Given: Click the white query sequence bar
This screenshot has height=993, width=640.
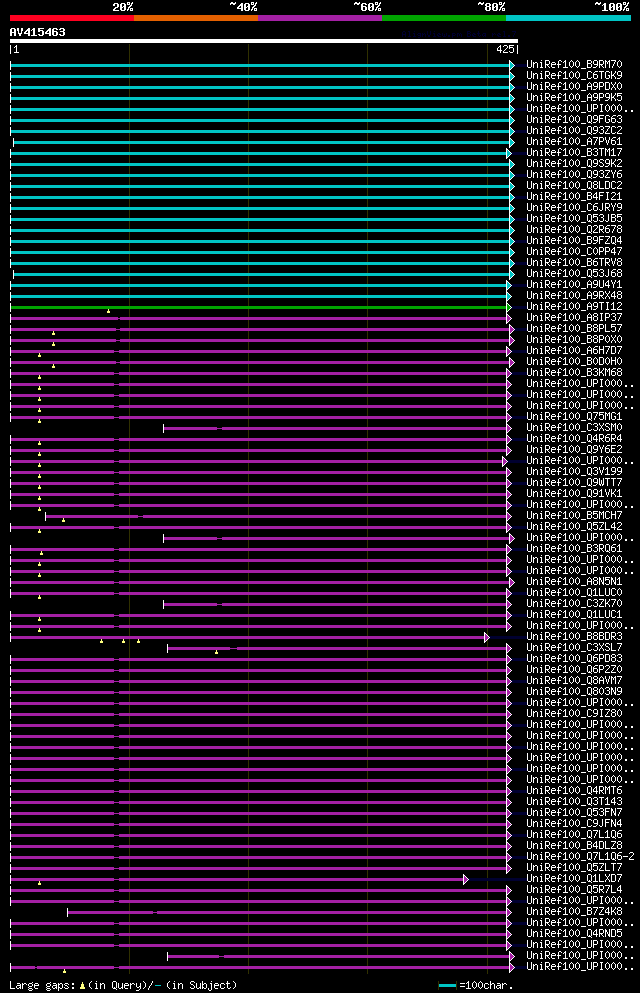Looking at the screenshot, I should [x=264, y=41].
